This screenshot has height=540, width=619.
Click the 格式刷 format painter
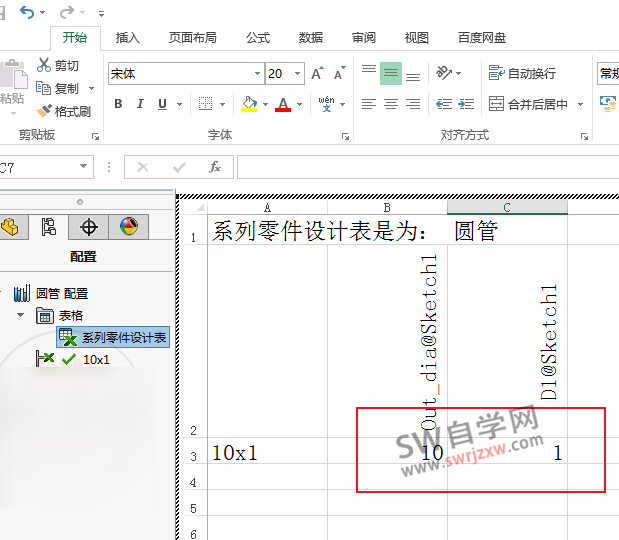coord(64,111)
